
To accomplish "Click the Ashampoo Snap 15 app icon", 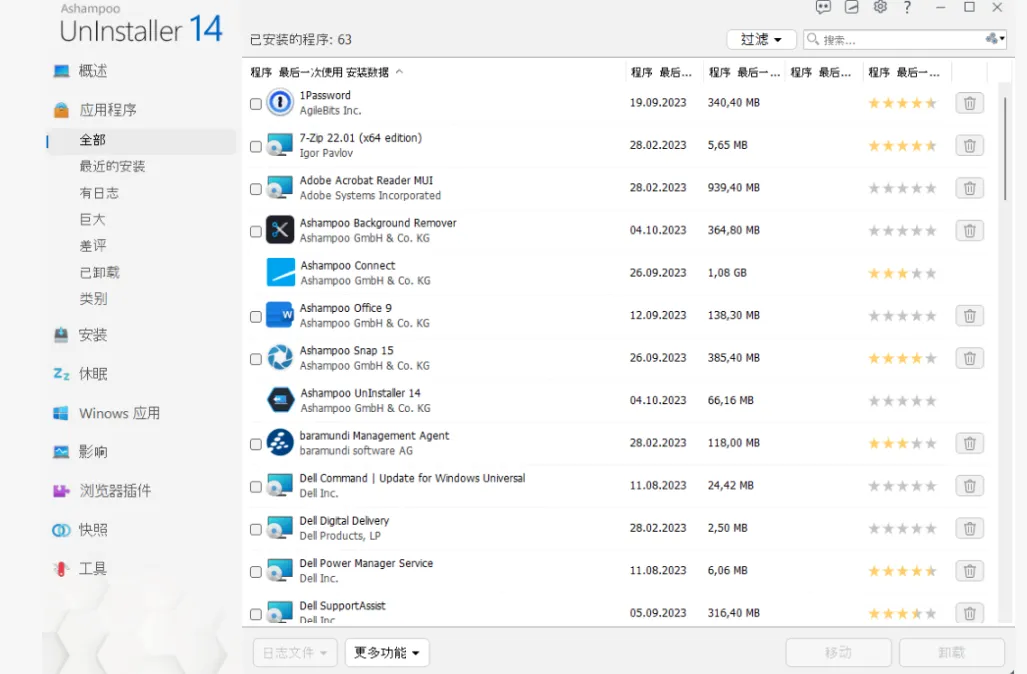I will tap(280, 358).
